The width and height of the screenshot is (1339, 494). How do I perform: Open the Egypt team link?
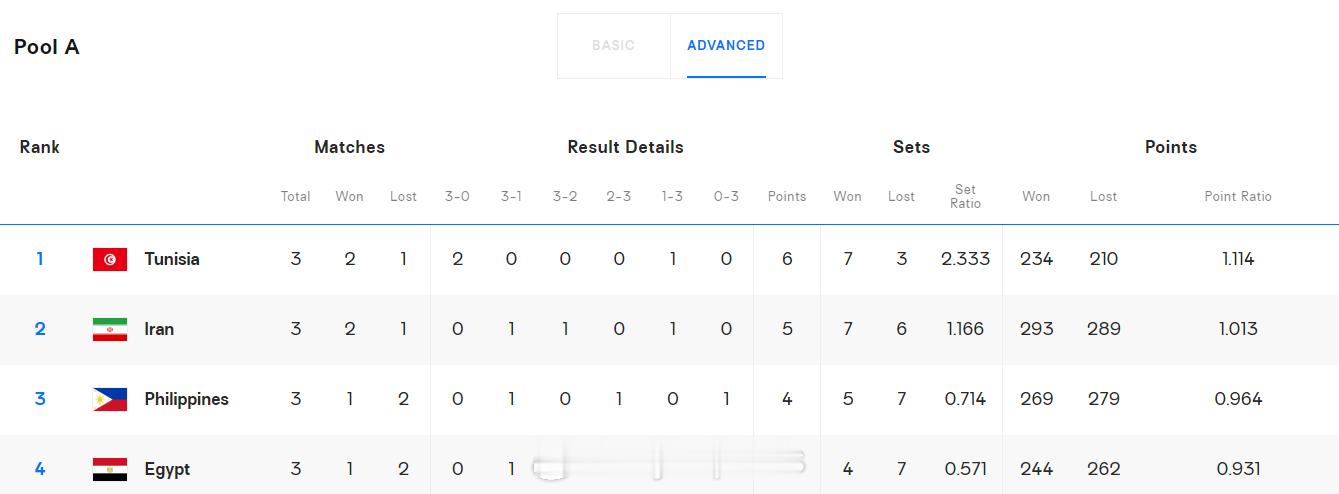point(167,469)
